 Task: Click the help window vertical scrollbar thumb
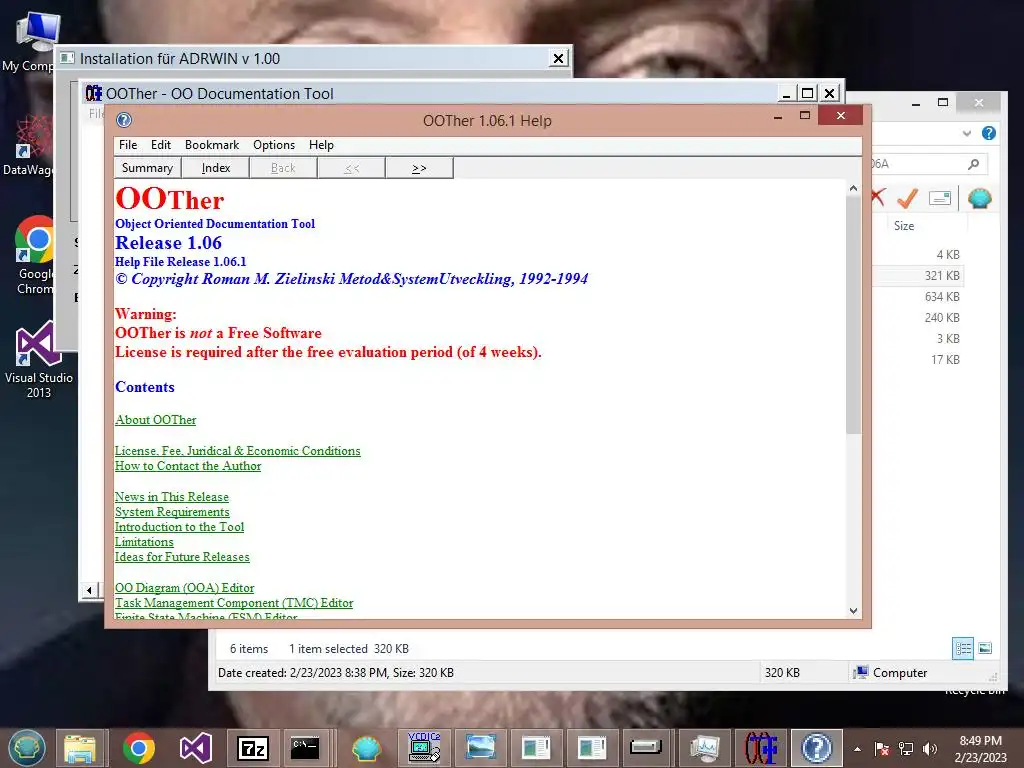click(854, 315)
